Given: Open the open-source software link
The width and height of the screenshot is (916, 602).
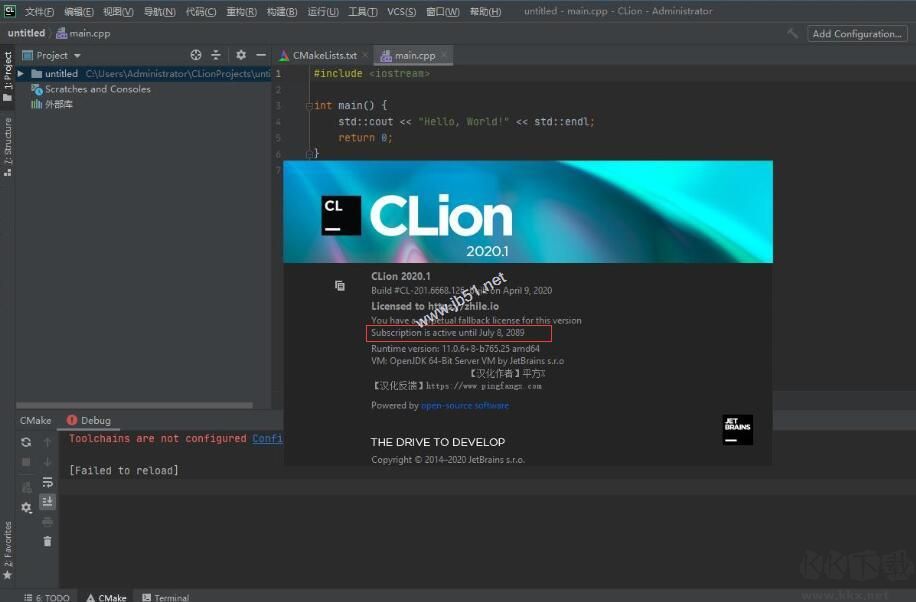Looking at the screenshot, I should [466, 405].
